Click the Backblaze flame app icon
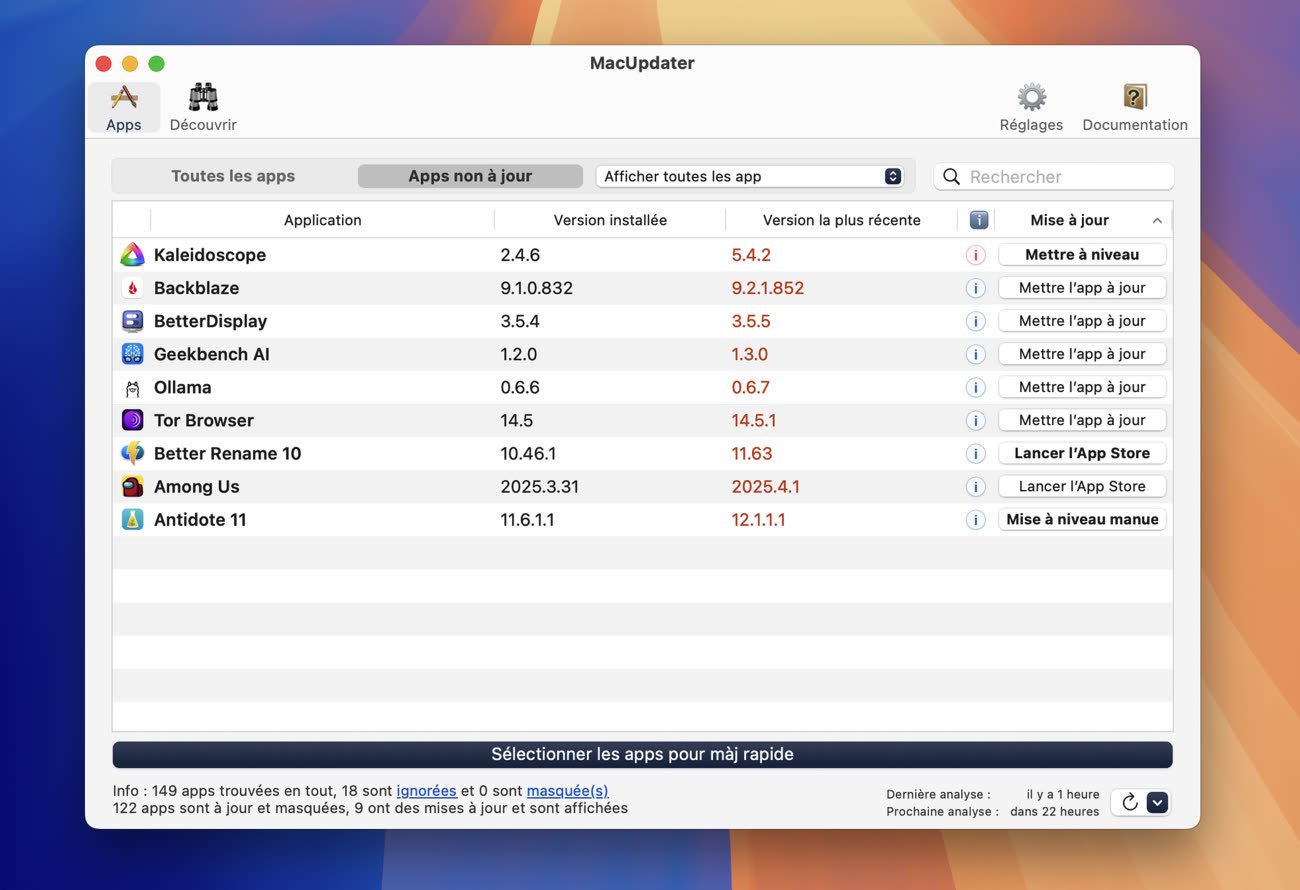The width and height of the screenshot is (1300, 890). point(132,288)
